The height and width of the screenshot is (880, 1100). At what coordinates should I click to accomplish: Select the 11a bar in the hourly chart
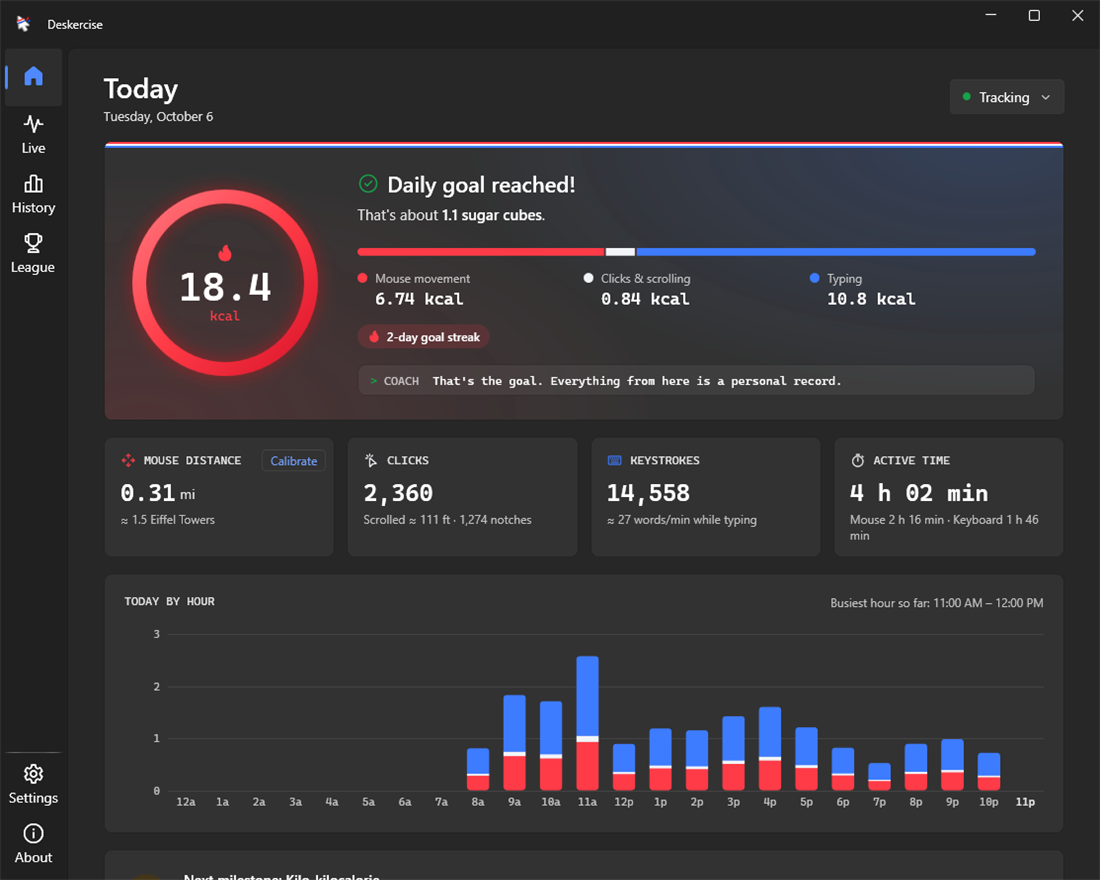coord(587,723)
